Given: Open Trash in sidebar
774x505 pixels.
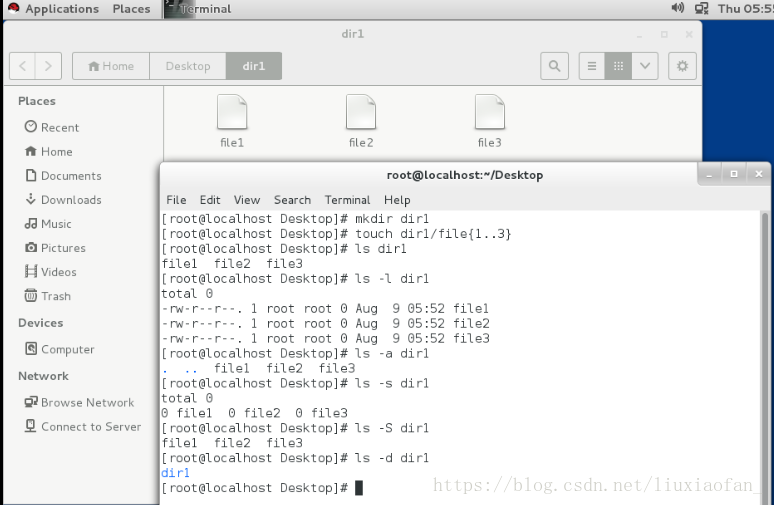Looking at the screenshot, I should pos(48,296).
